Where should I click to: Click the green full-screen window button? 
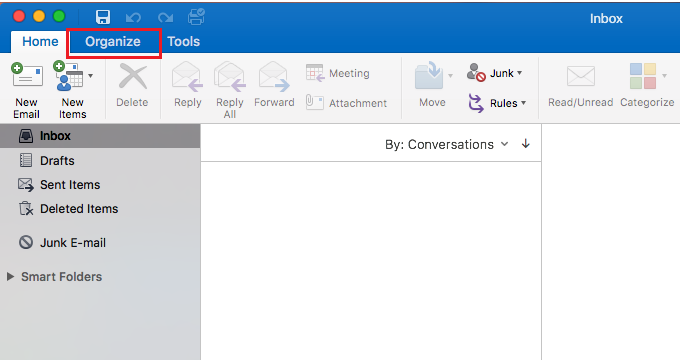point(59,16)
